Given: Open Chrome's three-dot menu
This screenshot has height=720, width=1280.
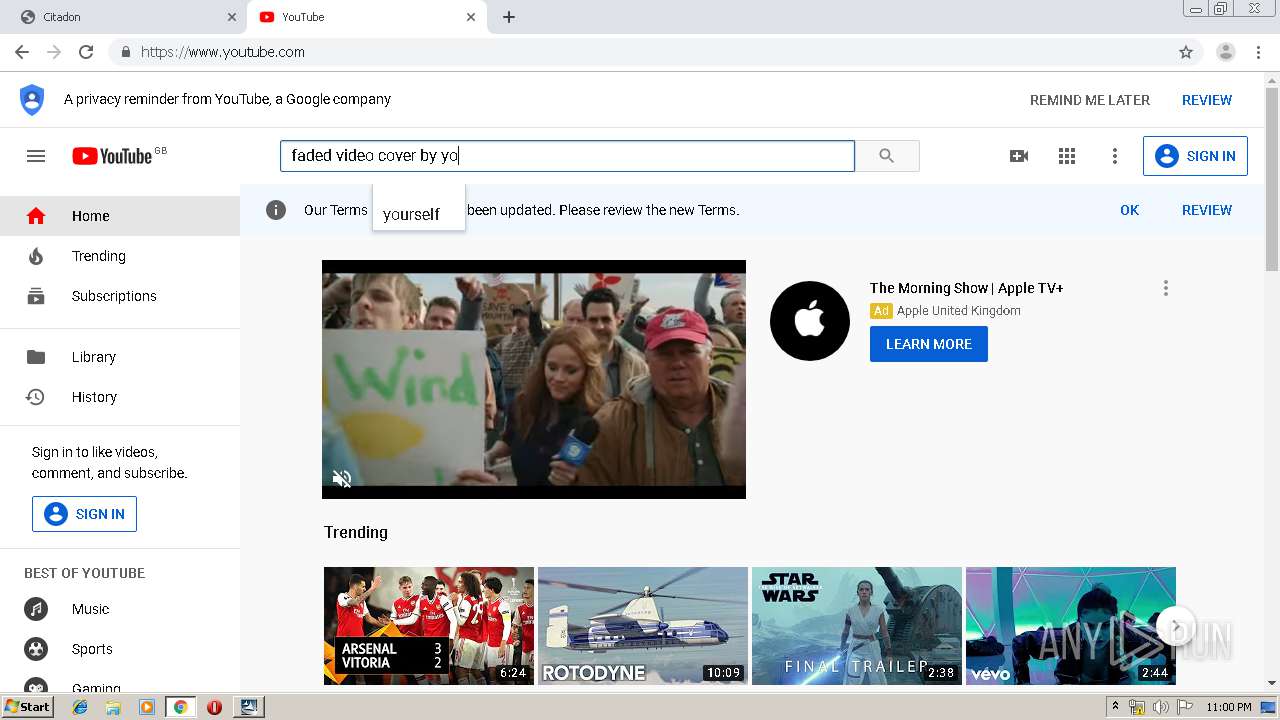Looking at the screenshot, I should coord(1258,52).
